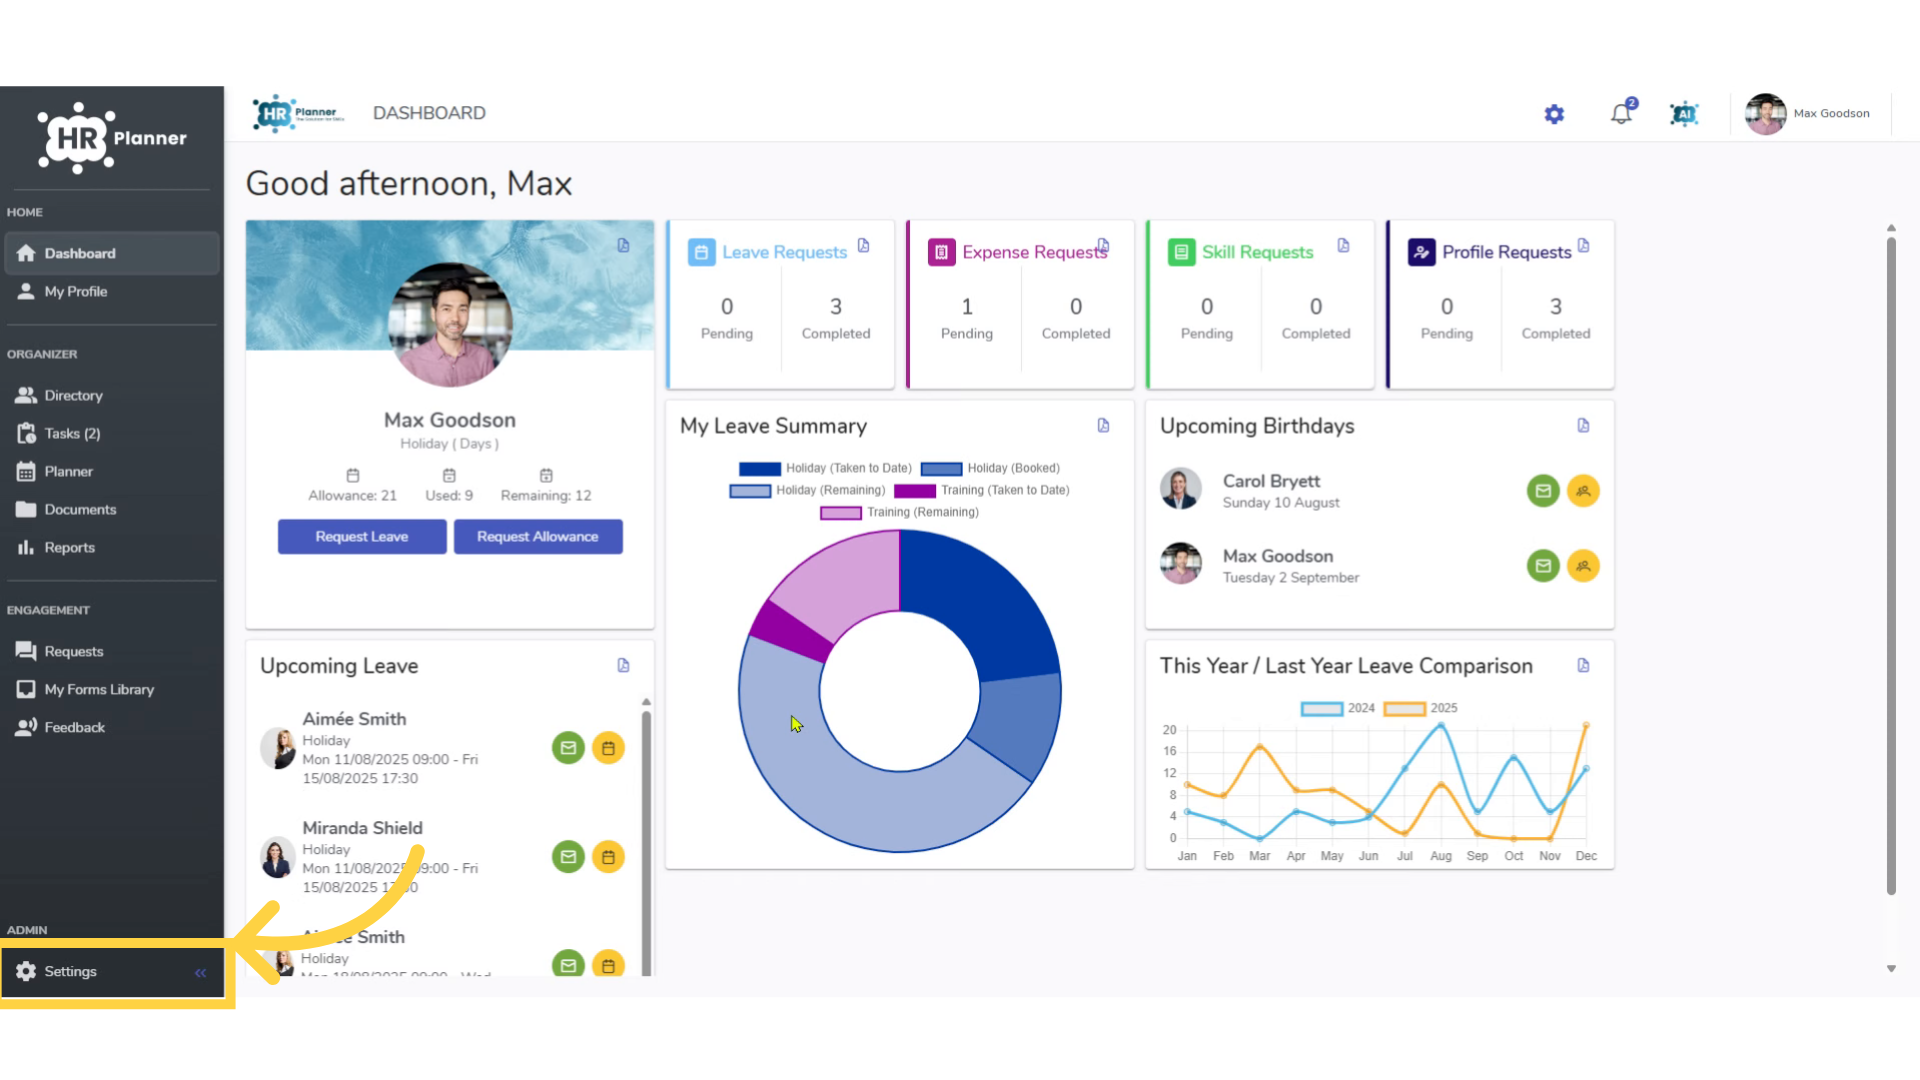Screen dimensions: 1920x1080
Task: Toggle Training (Remaining) legend swatch
Action: [x=841, y=513]
